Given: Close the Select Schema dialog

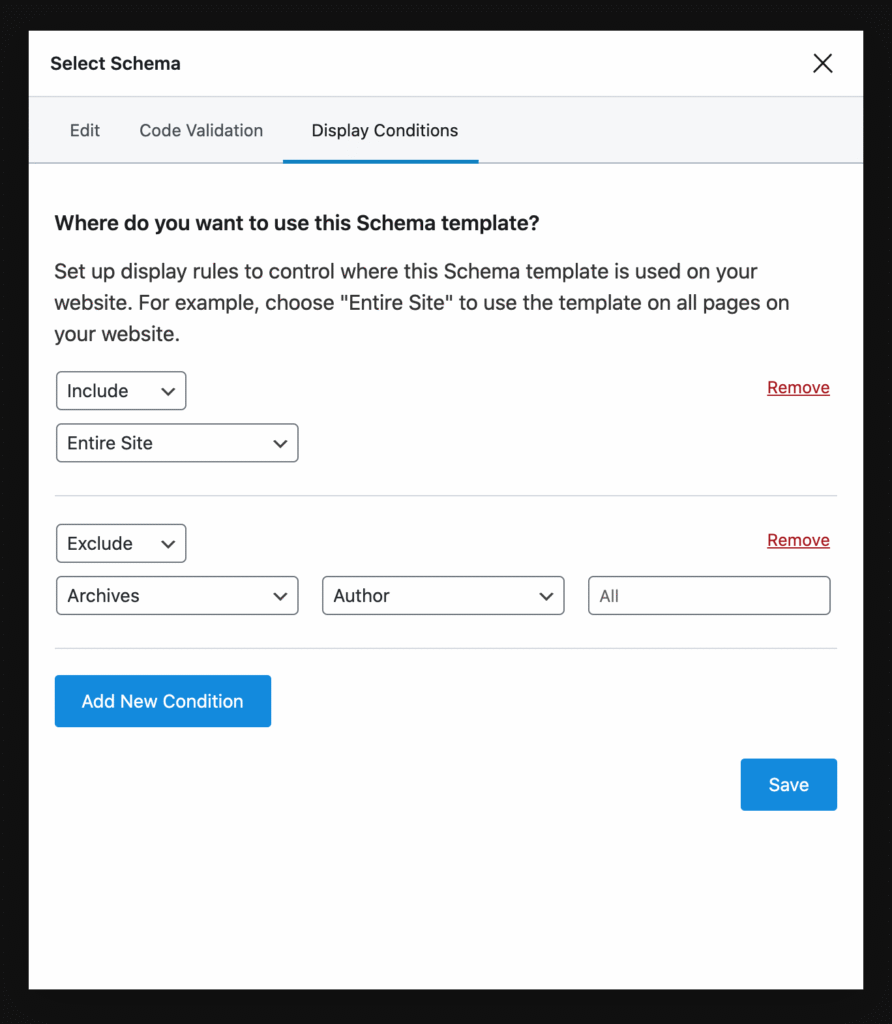Looking at the screenshot, I should [x=822, y=63].
